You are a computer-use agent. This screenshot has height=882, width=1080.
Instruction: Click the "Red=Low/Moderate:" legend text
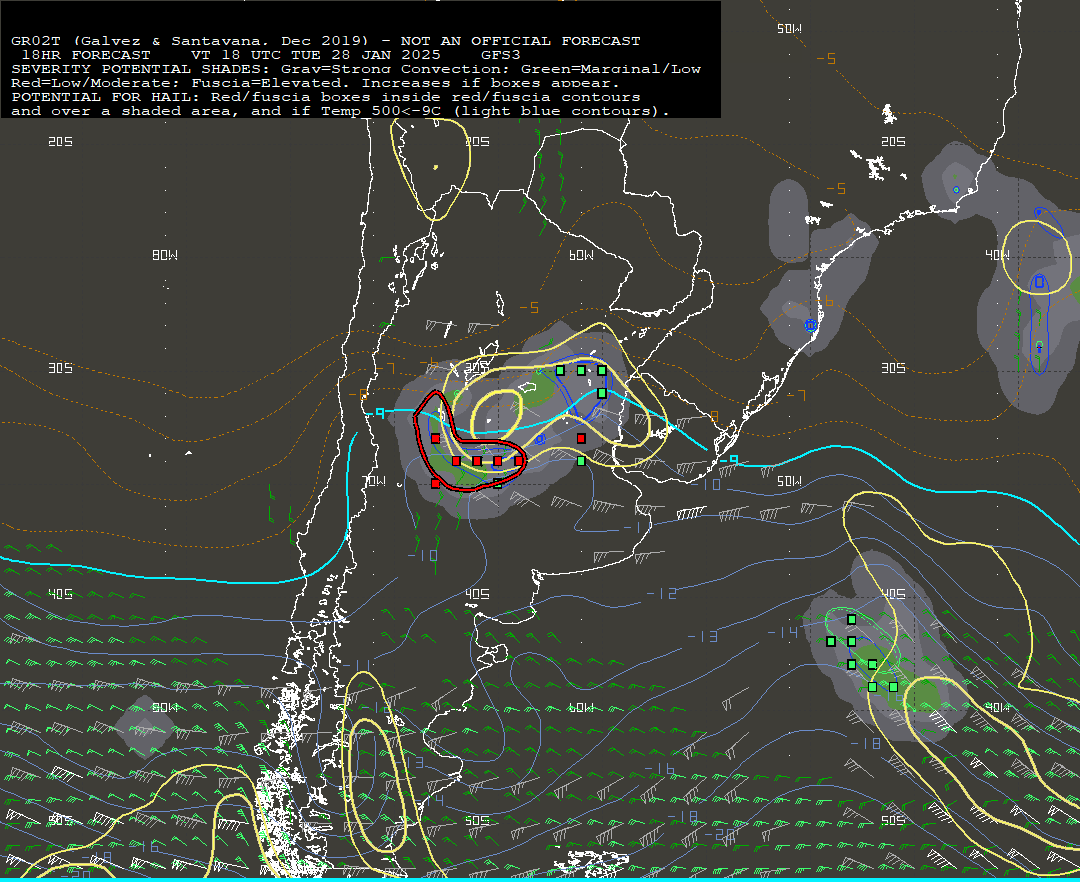pyautogui.click(x=96, y=83)
